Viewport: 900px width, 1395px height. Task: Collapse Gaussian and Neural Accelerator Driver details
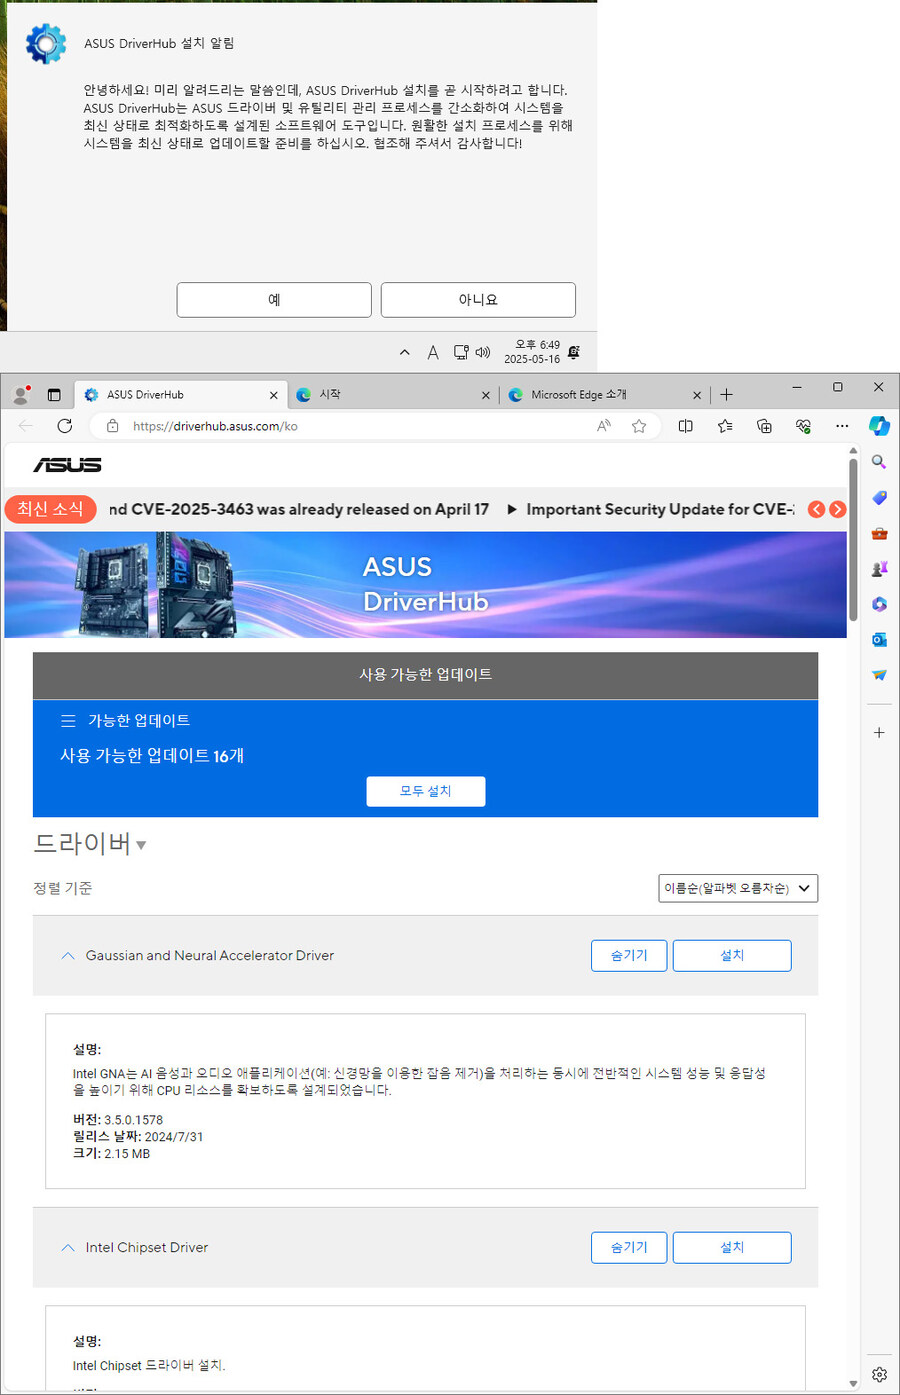(x=68, y=956)
